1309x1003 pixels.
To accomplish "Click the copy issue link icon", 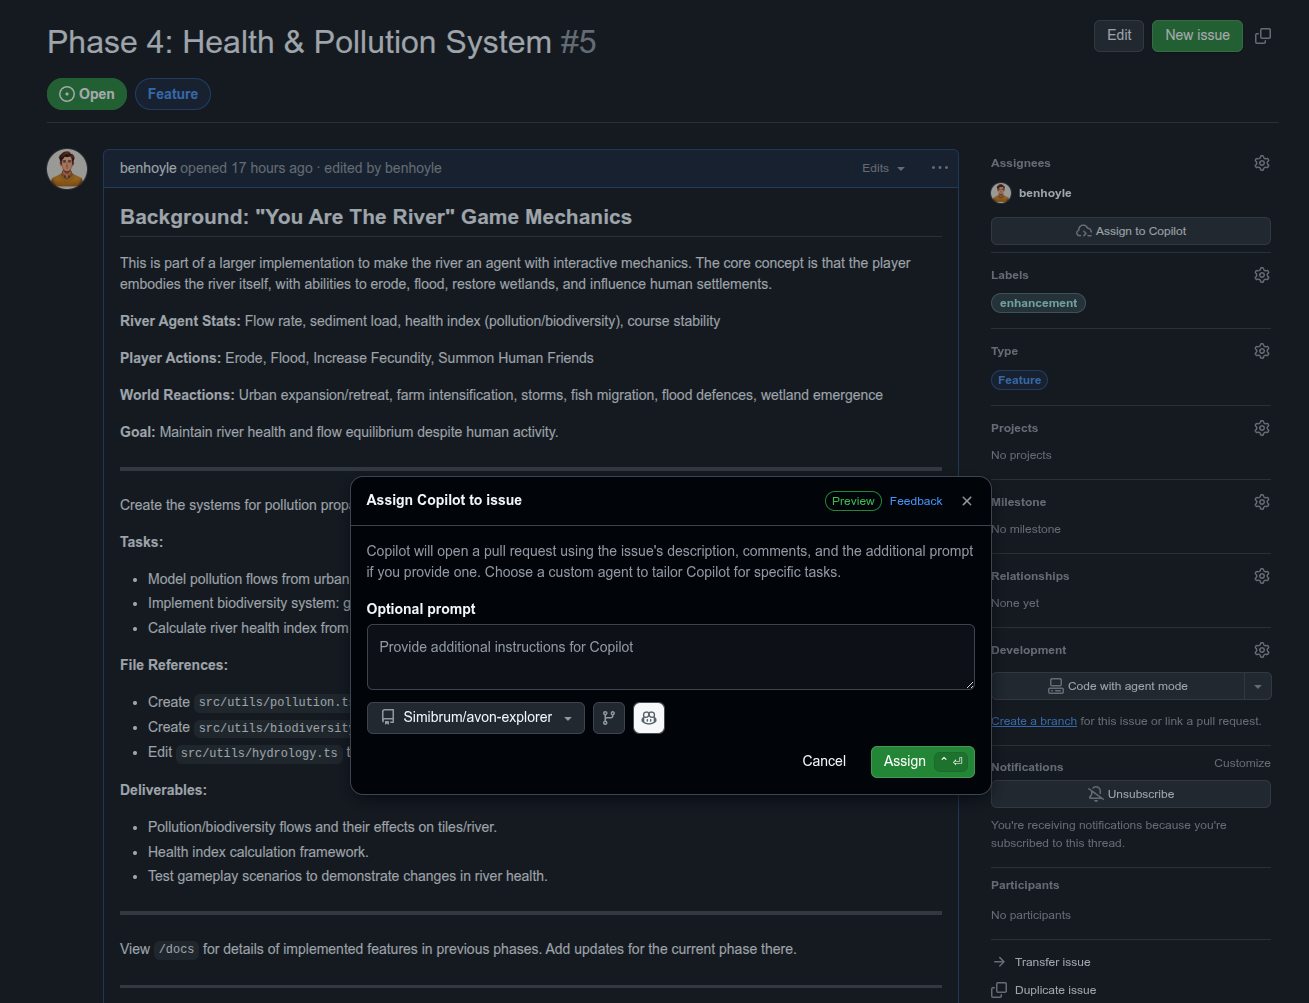I will 1263,36.
